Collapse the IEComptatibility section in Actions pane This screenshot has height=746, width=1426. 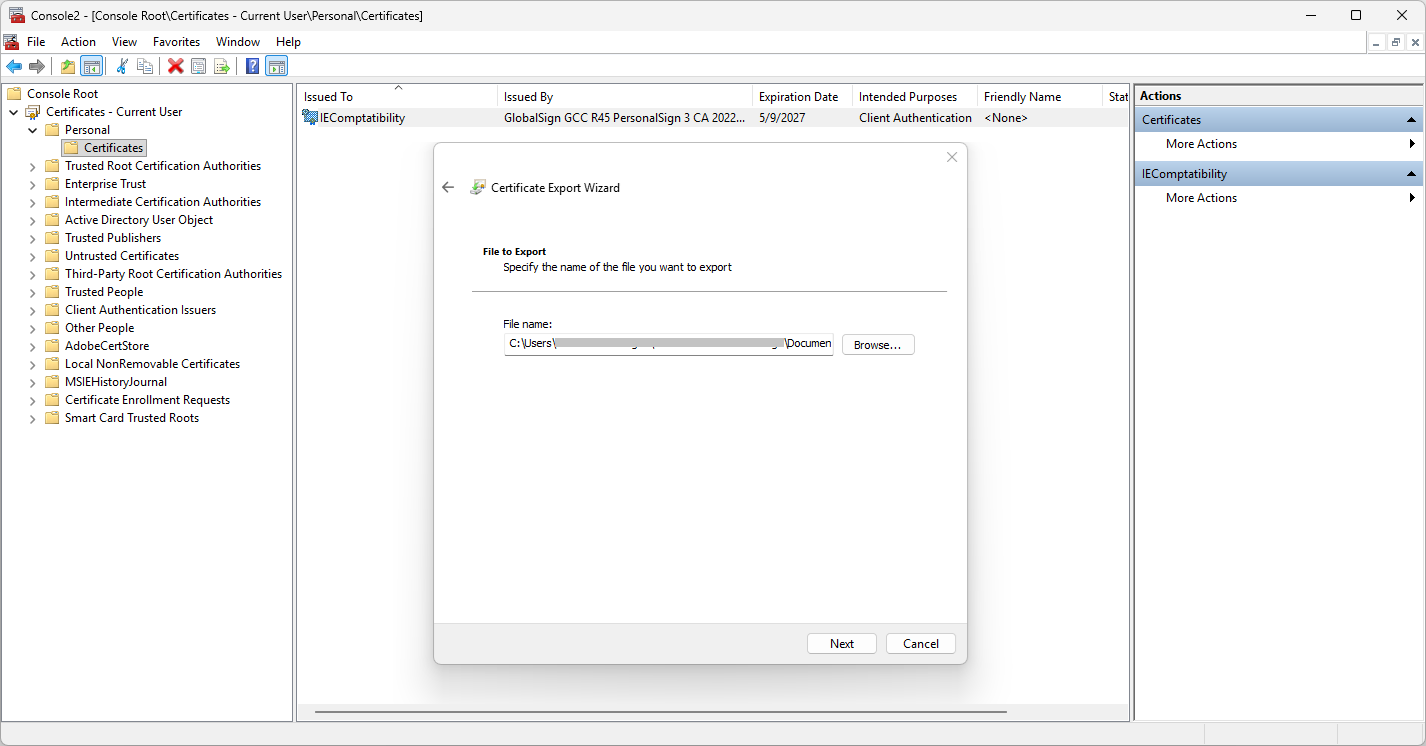point(1412,174)
